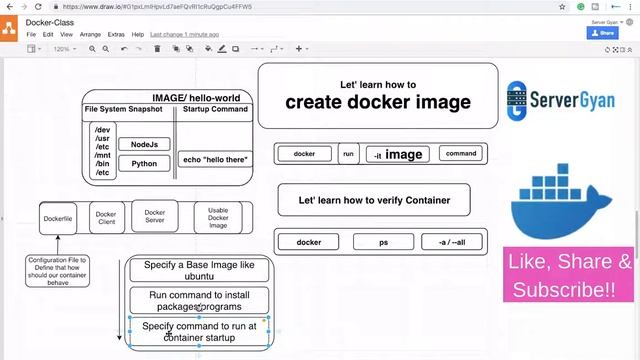Image resolution: width=640 pixels, height=360 pixels.
Task: Select 'Run command to install packages' box
Action: click(x=199, y=300)
